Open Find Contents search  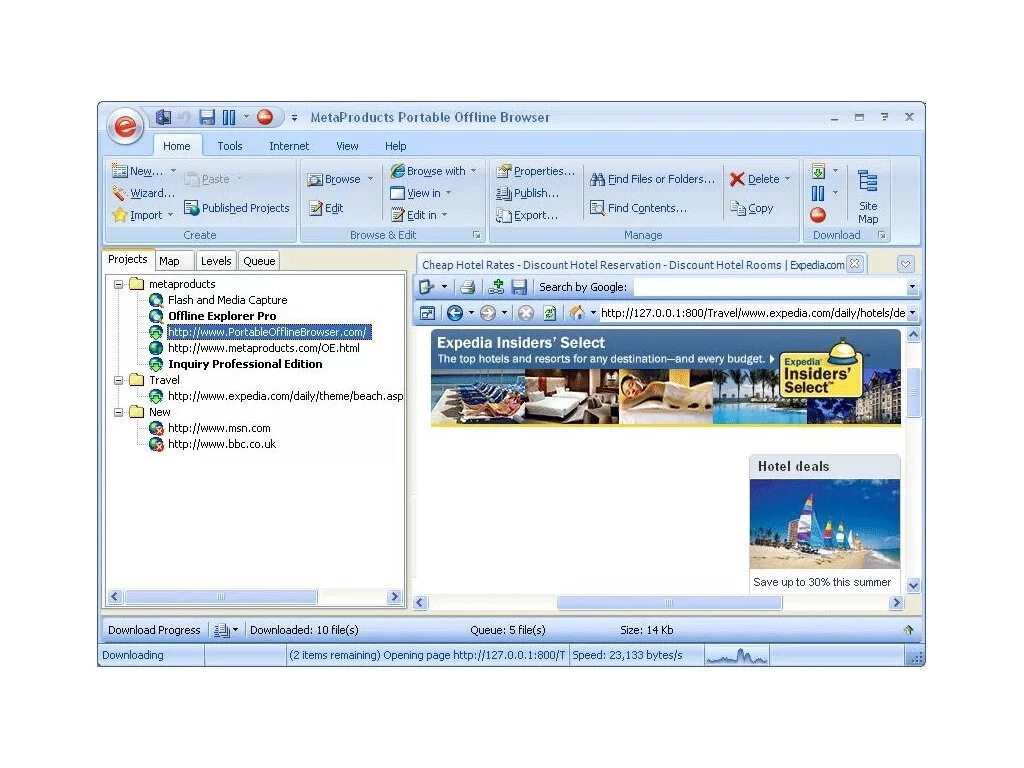(x=638, y=208)
